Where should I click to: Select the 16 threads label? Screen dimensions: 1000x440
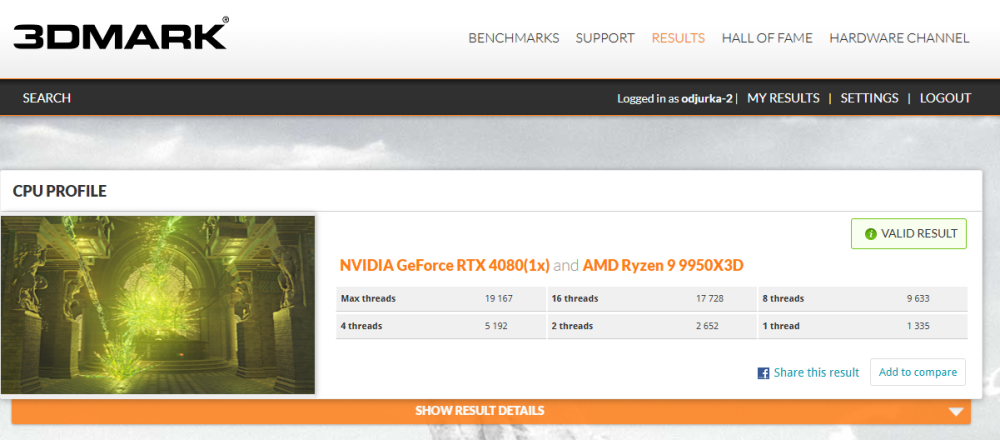coord(575,298)
